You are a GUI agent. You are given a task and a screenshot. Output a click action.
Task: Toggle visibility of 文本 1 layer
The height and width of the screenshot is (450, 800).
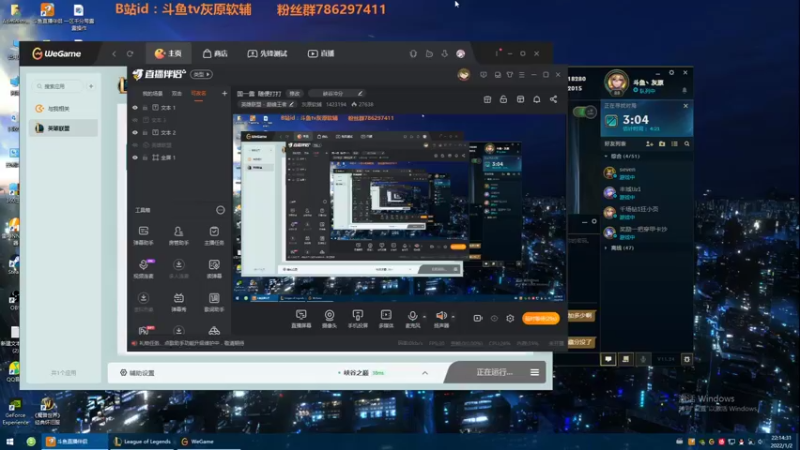coord(135,108)
